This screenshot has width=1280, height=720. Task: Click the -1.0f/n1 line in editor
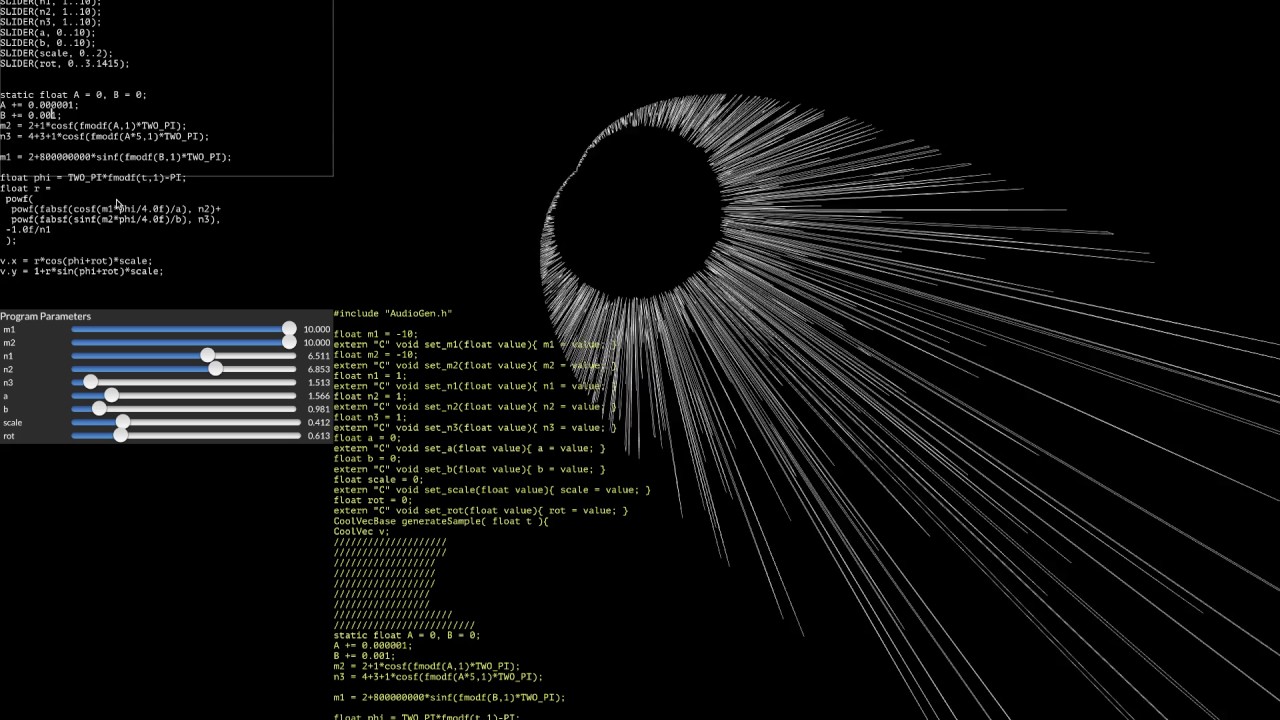coord(28,229)
